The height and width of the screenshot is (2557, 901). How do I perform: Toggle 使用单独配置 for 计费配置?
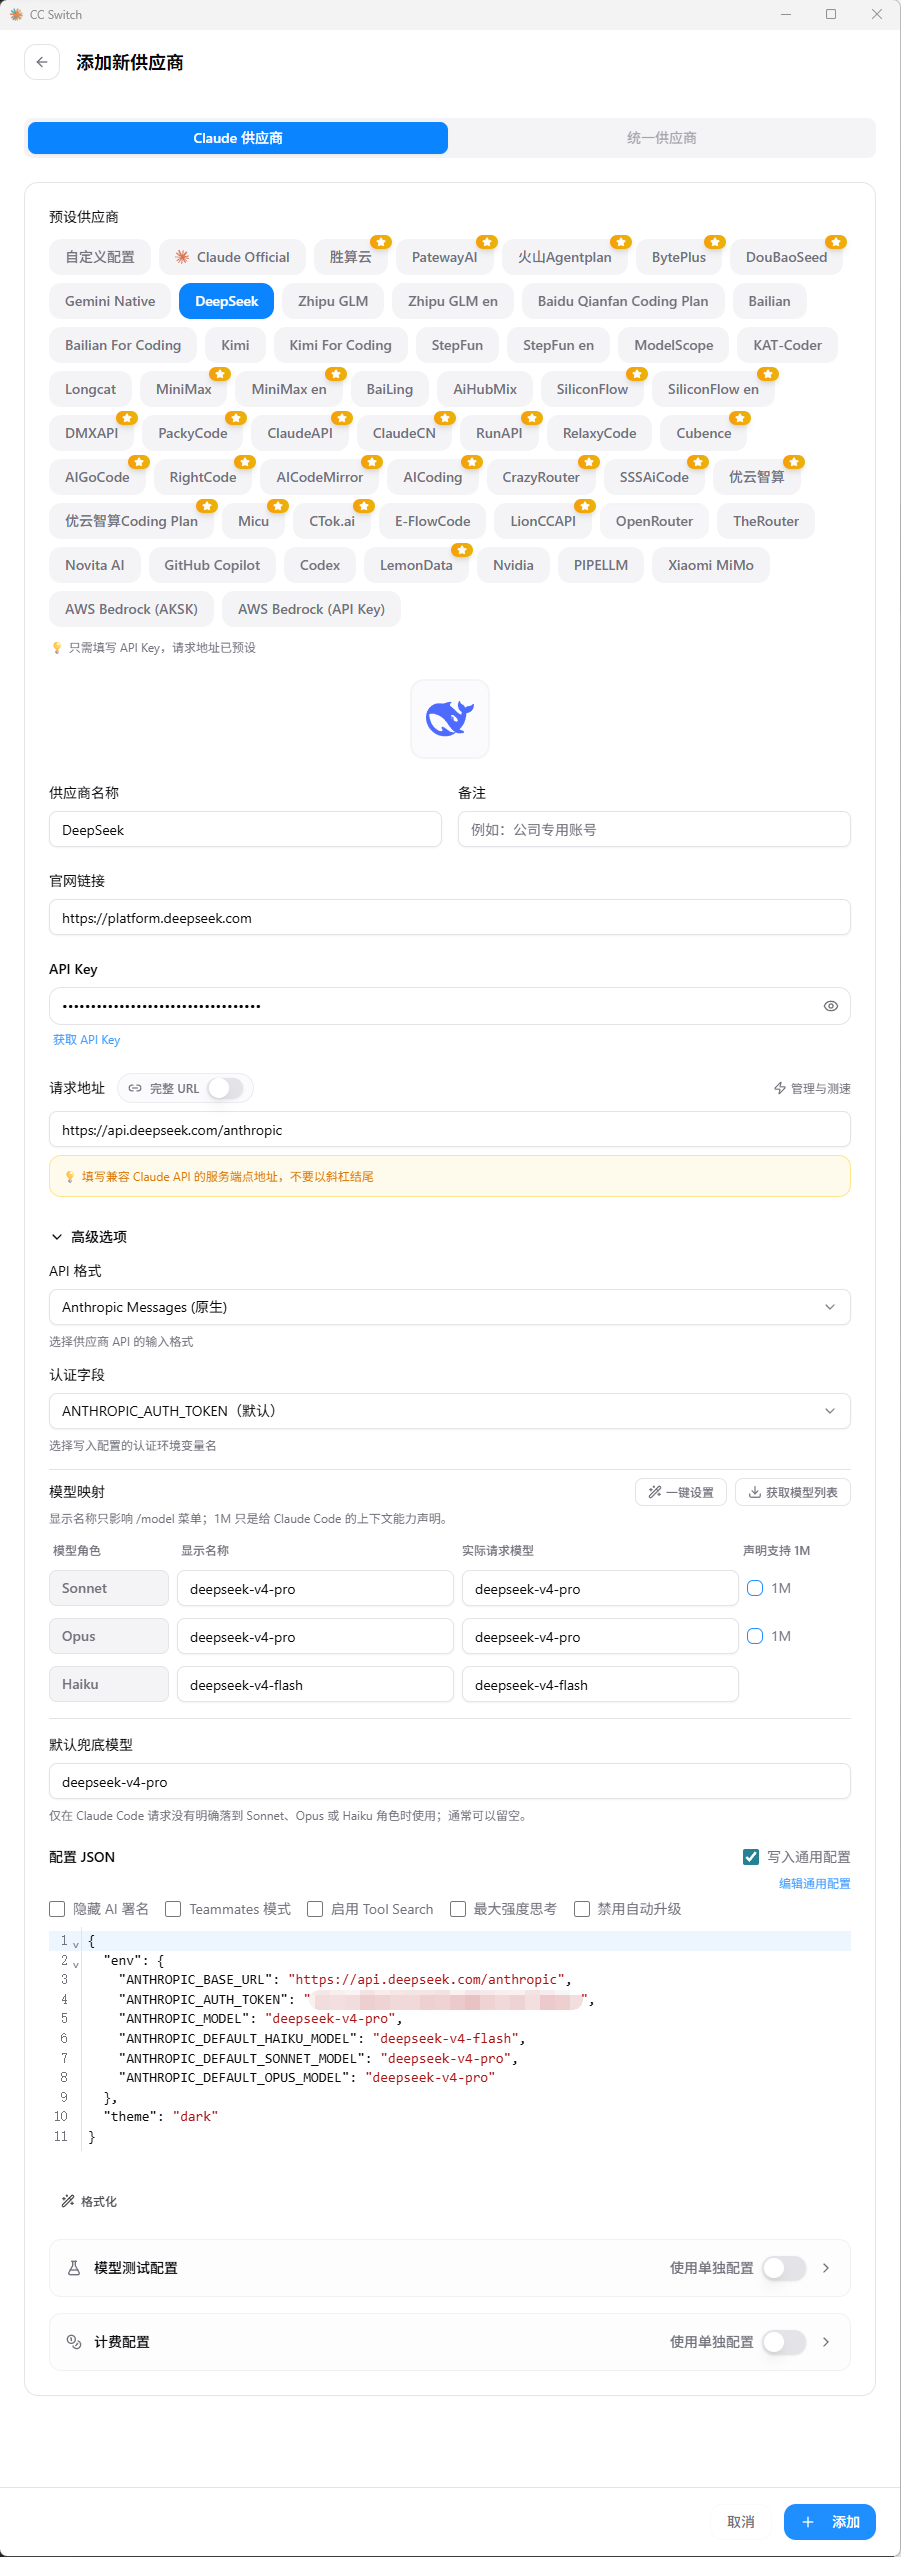(x=784, y=2342)
